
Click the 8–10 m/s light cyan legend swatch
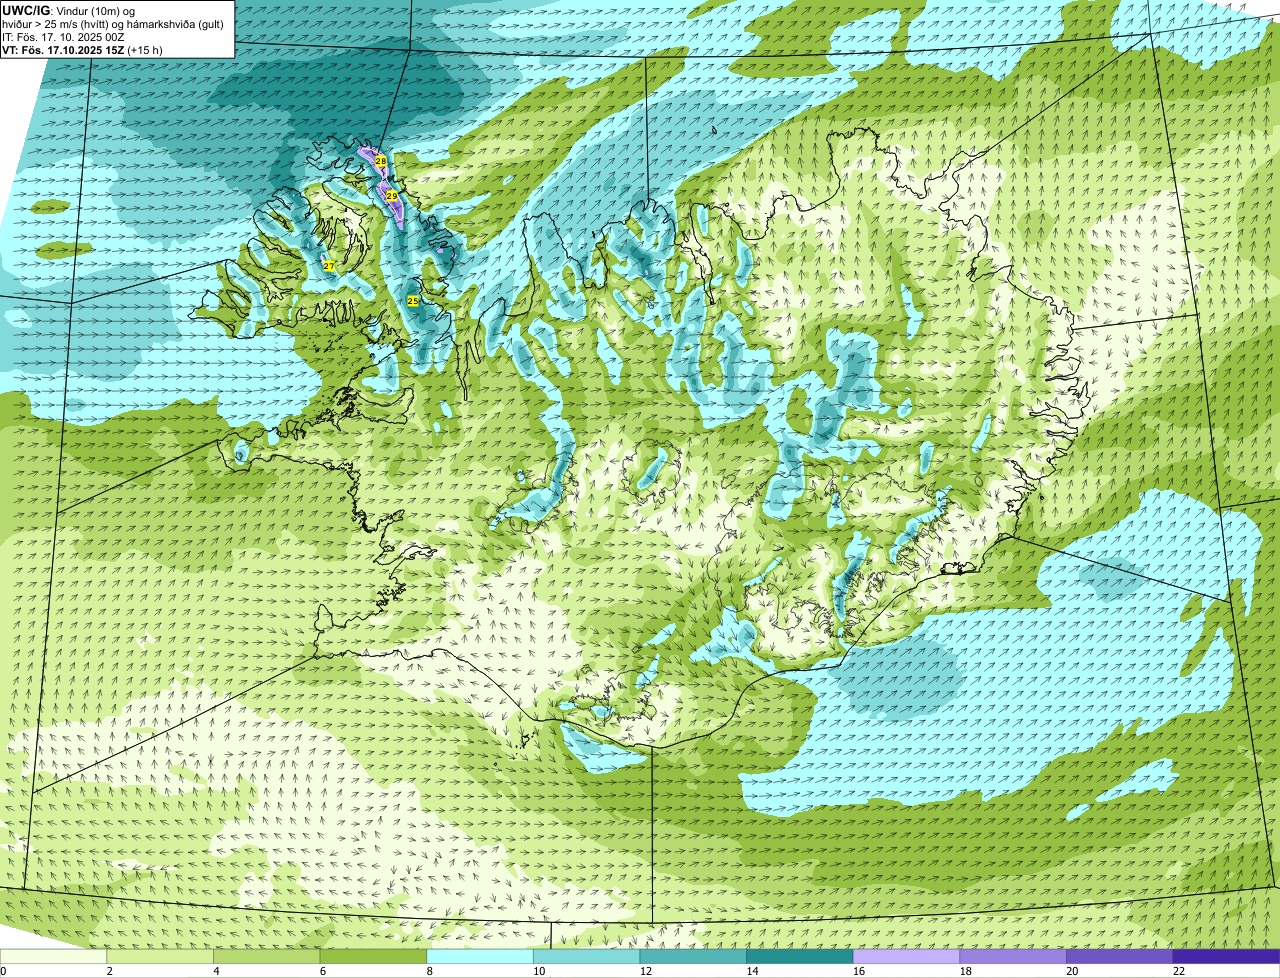click(480, 957)
